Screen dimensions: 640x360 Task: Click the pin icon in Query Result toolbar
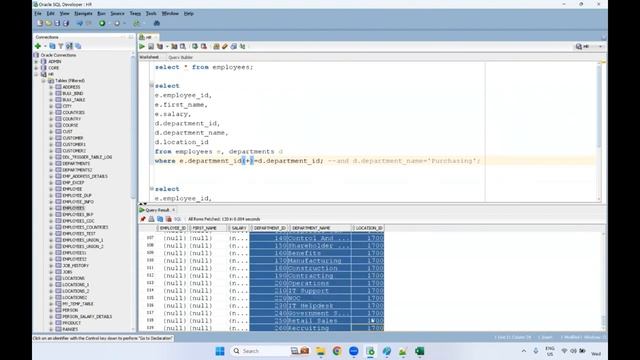coord(143,219)
